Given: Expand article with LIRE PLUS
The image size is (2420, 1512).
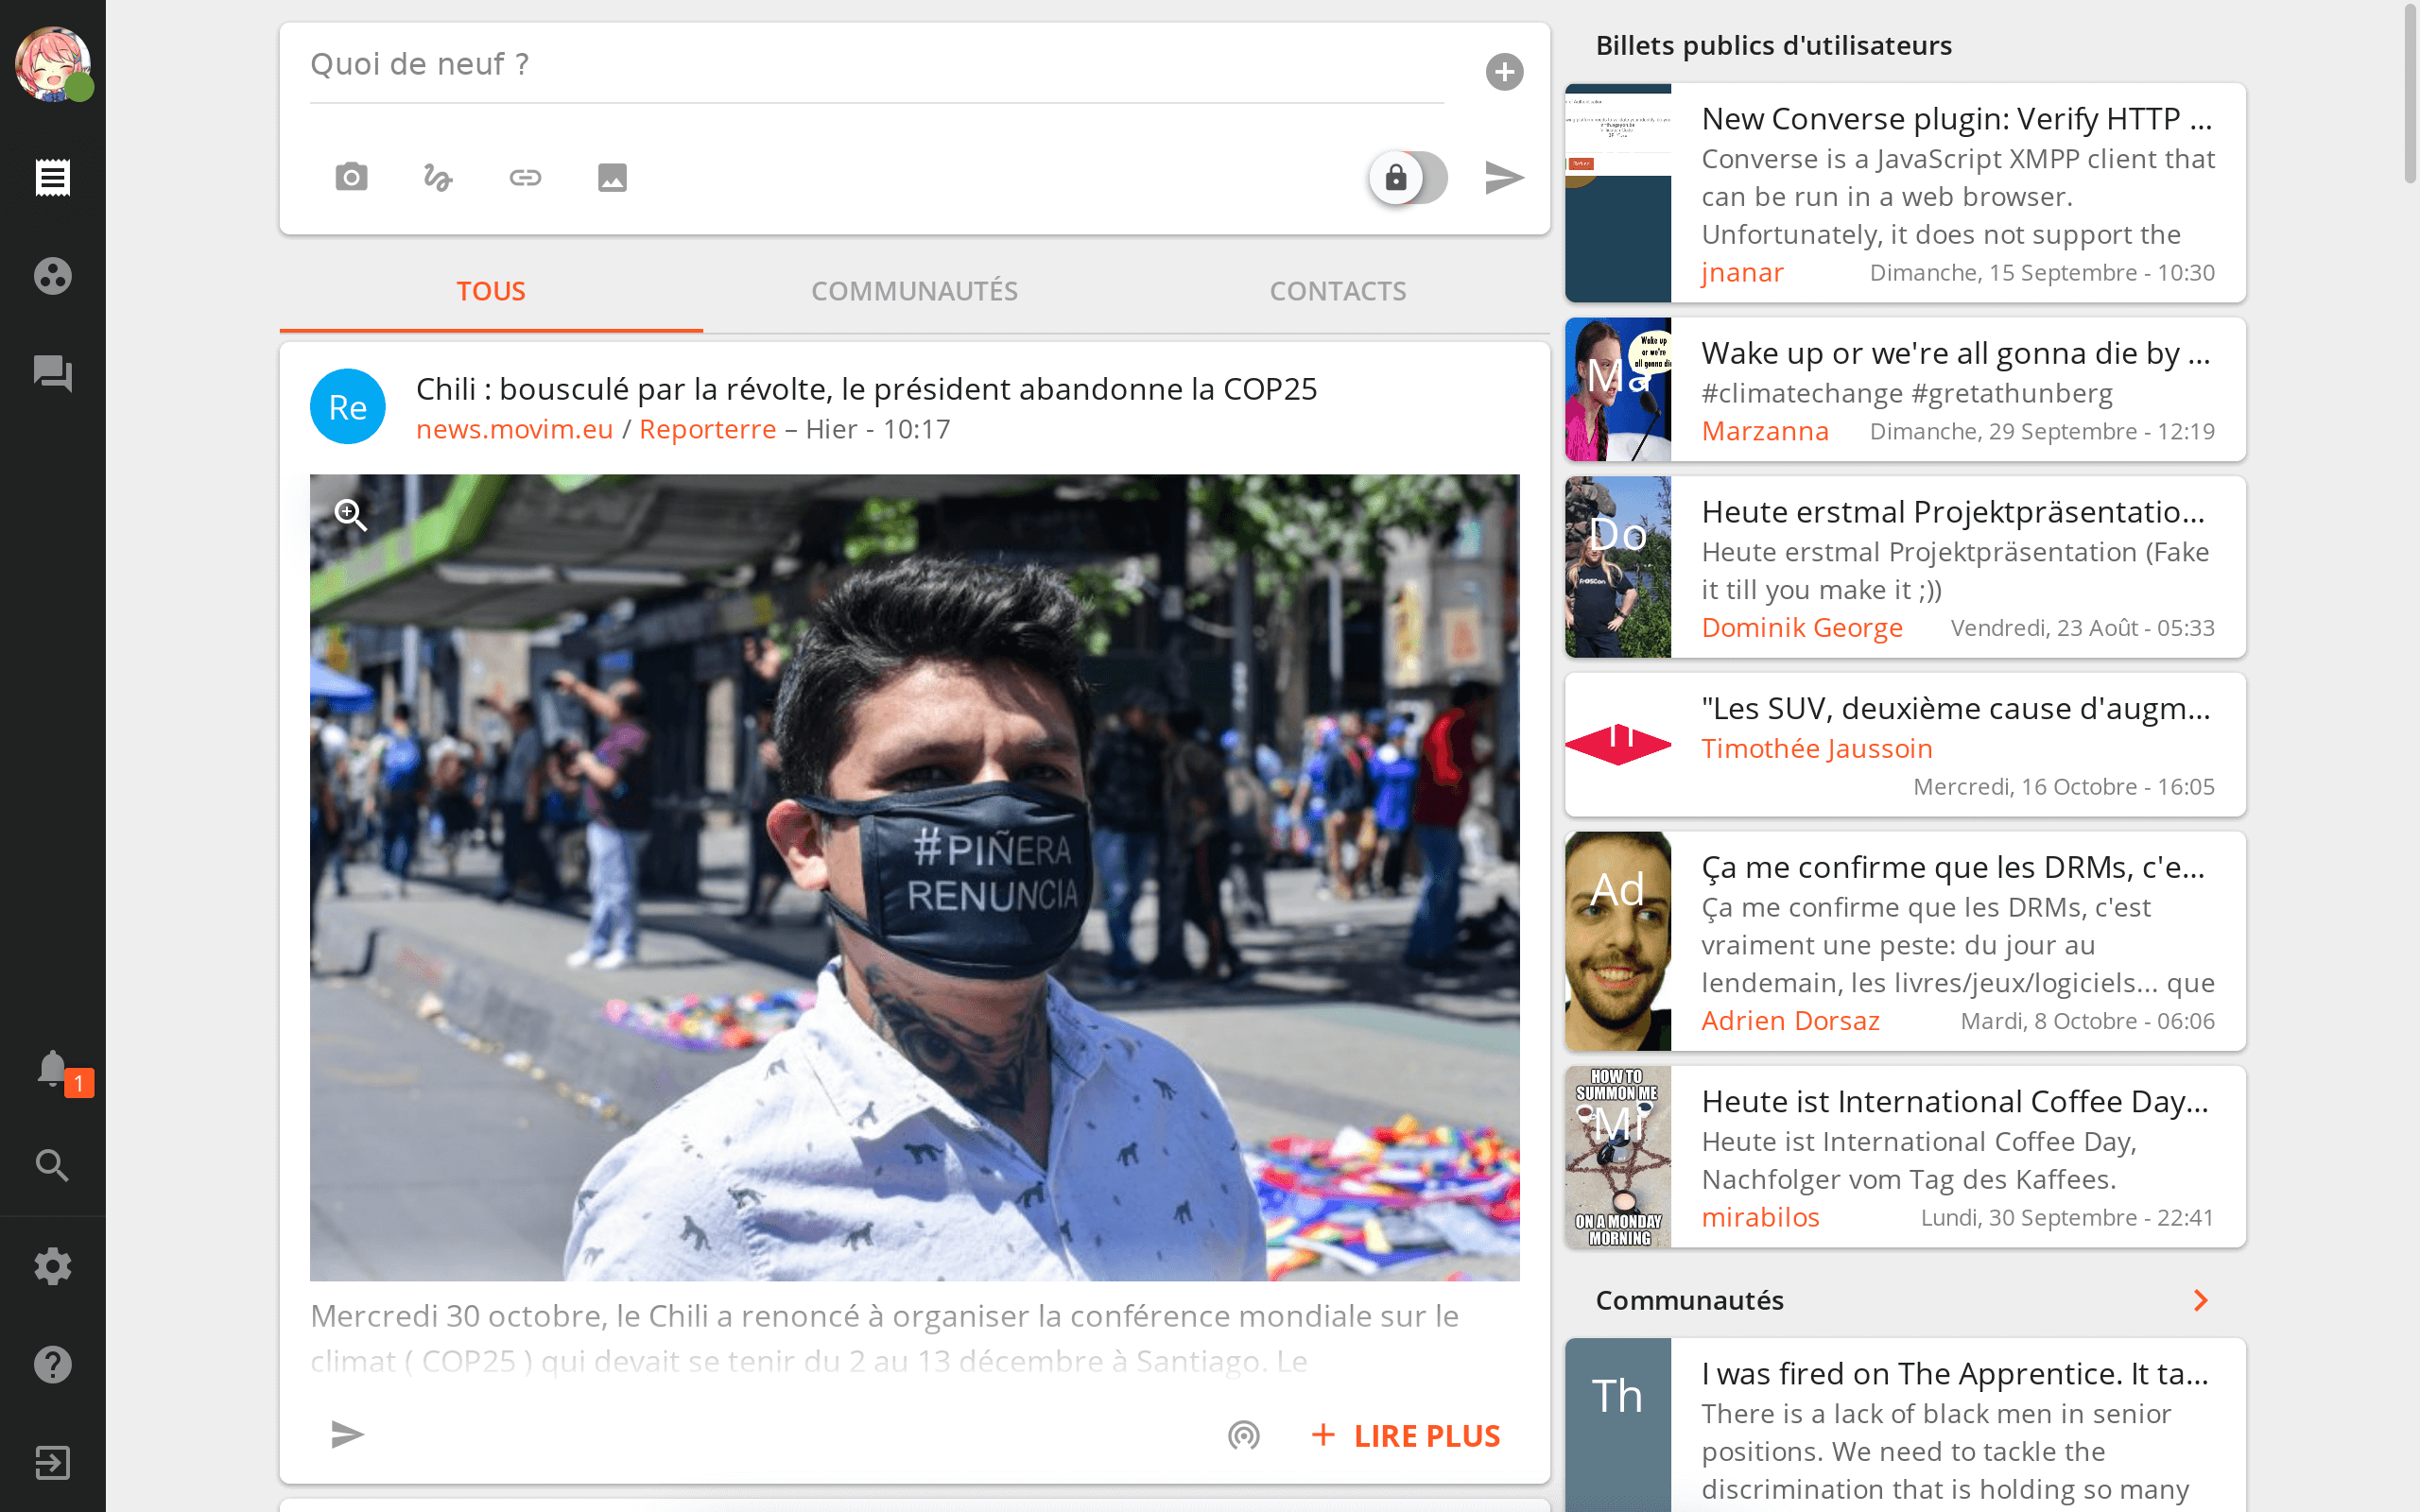Looking at the screenshot, I should [x=1406, y=1435].
